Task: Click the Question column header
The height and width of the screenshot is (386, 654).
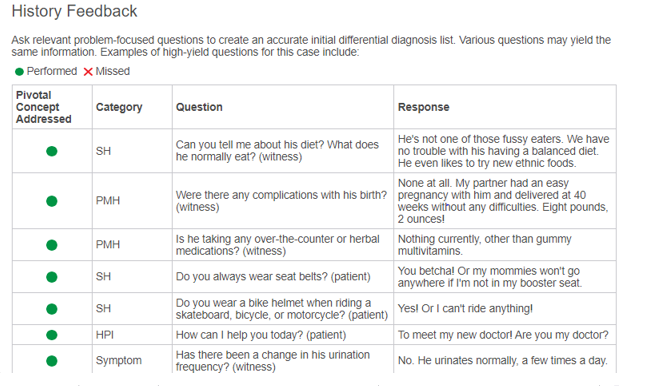Action: pos(199,107)
